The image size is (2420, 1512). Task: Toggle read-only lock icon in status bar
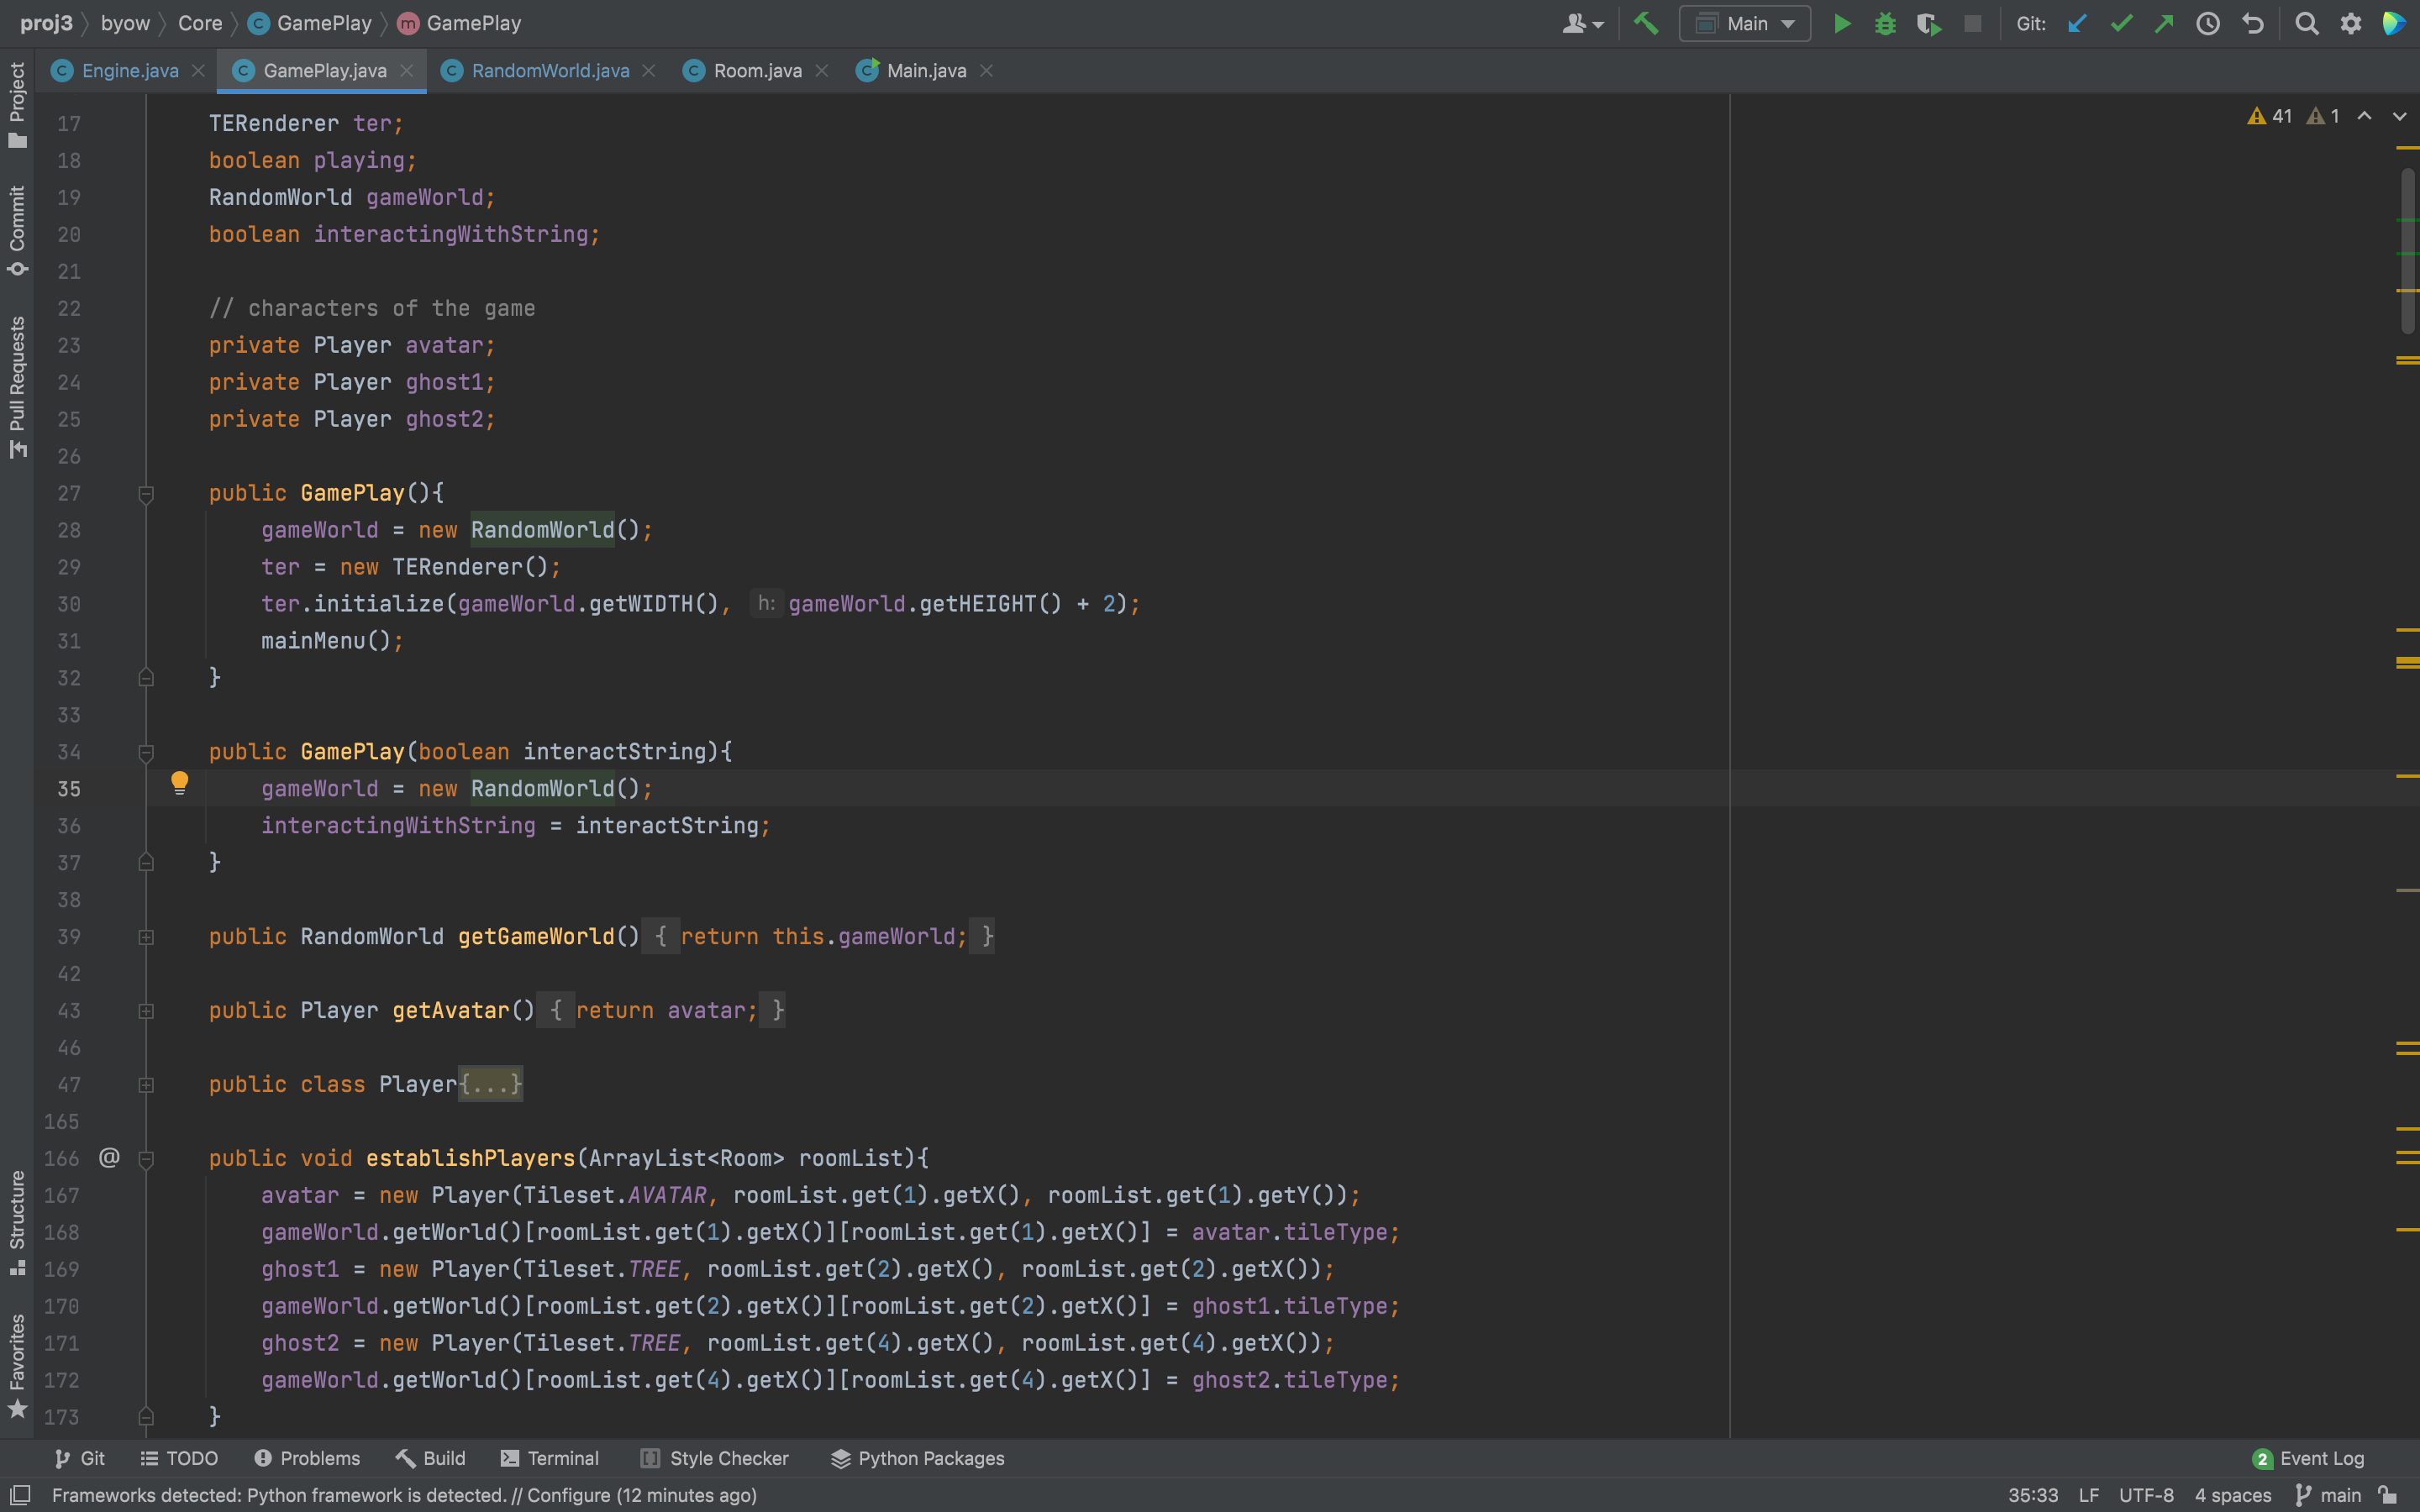(x=2388, y=1495)
